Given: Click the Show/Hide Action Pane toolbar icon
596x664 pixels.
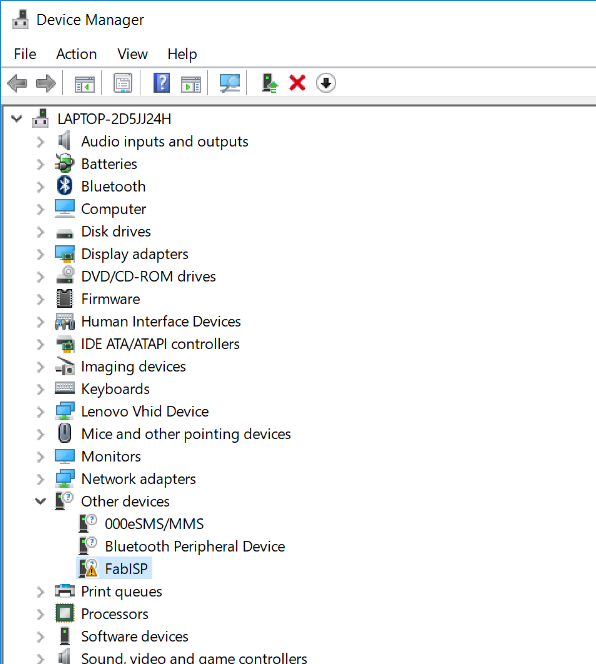Looking at the screenshot, I should tap(191, 83).
